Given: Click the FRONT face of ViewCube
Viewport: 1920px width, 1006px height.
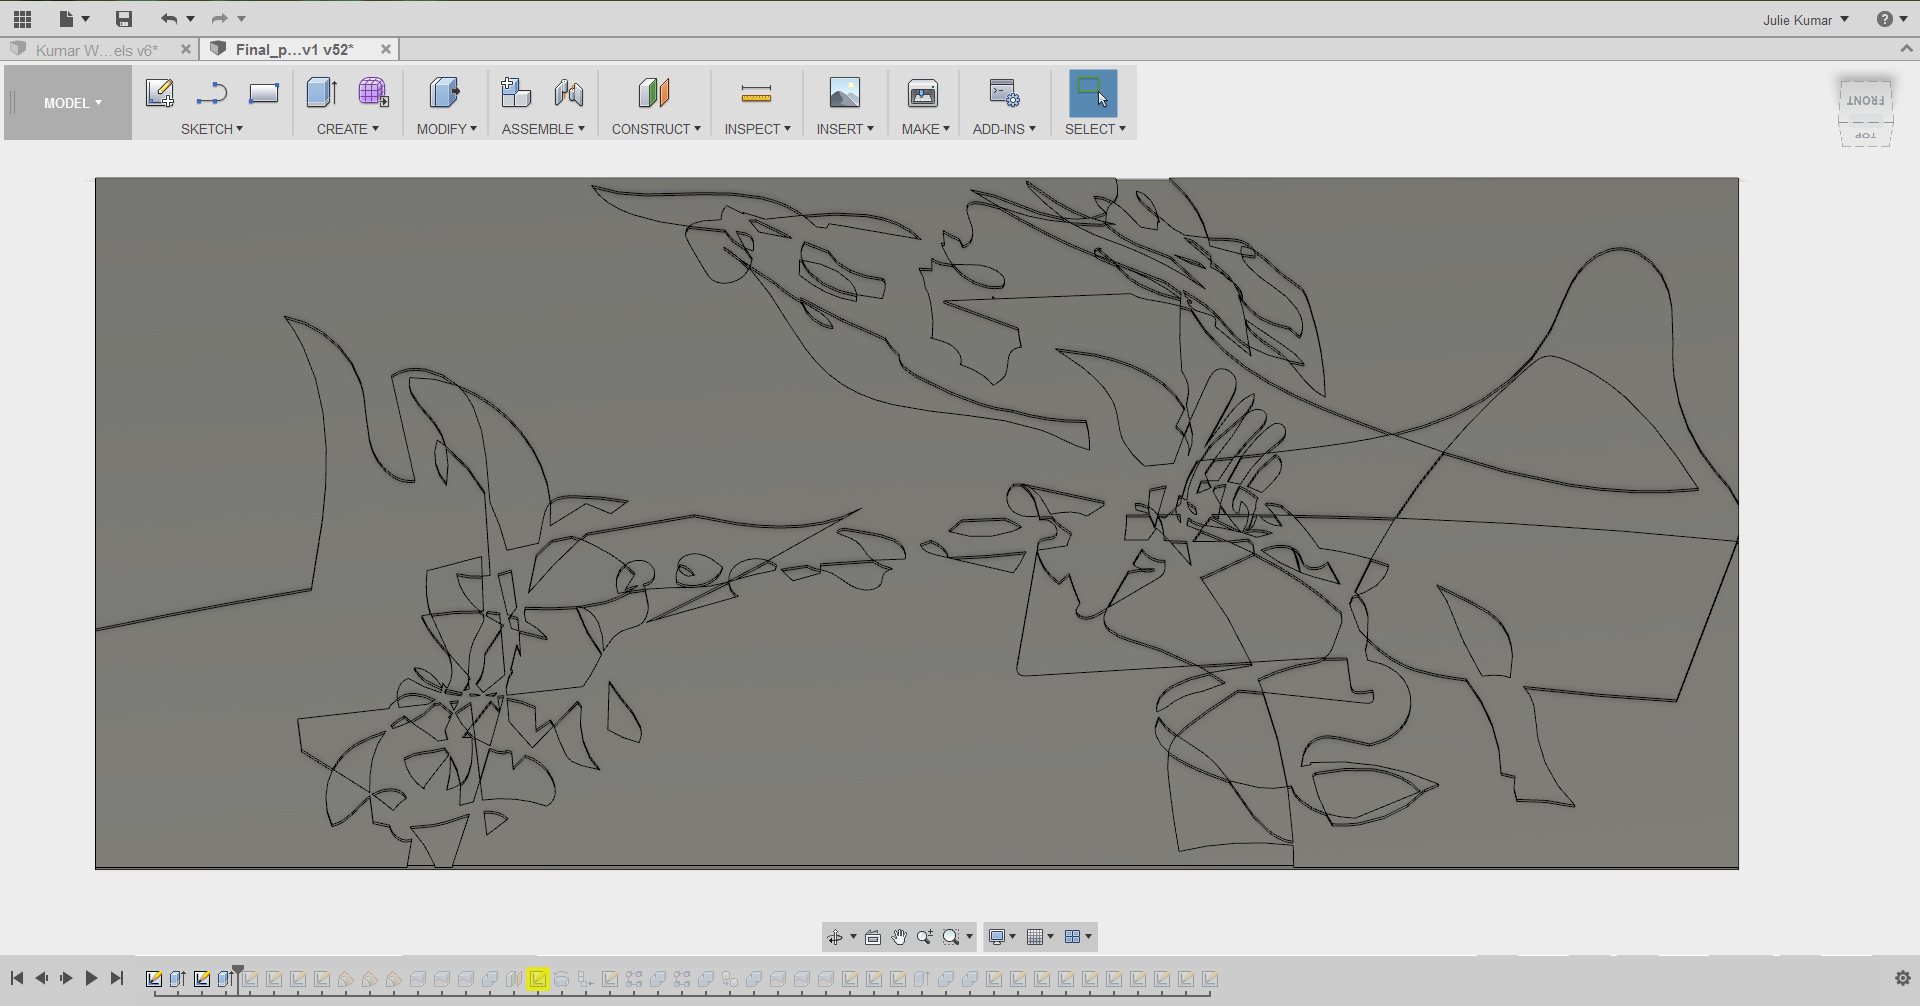Looking at the screenshot, I should [x=1865, y=100].
